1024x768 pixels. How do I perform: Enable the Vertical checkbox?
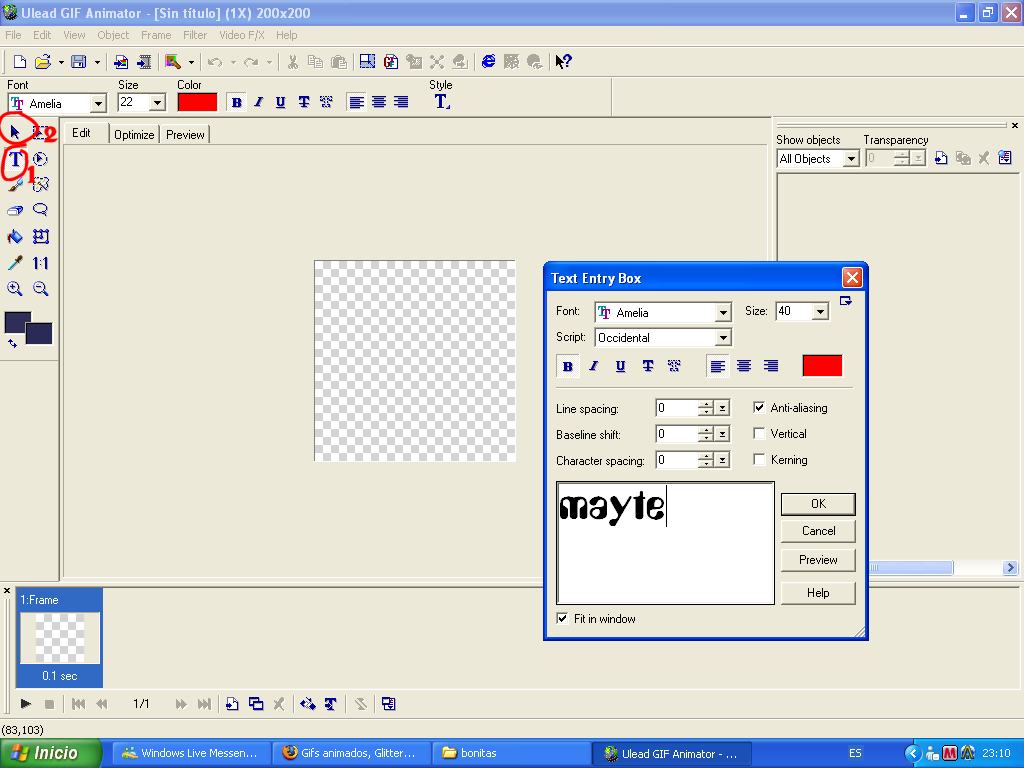pos(759,434)
